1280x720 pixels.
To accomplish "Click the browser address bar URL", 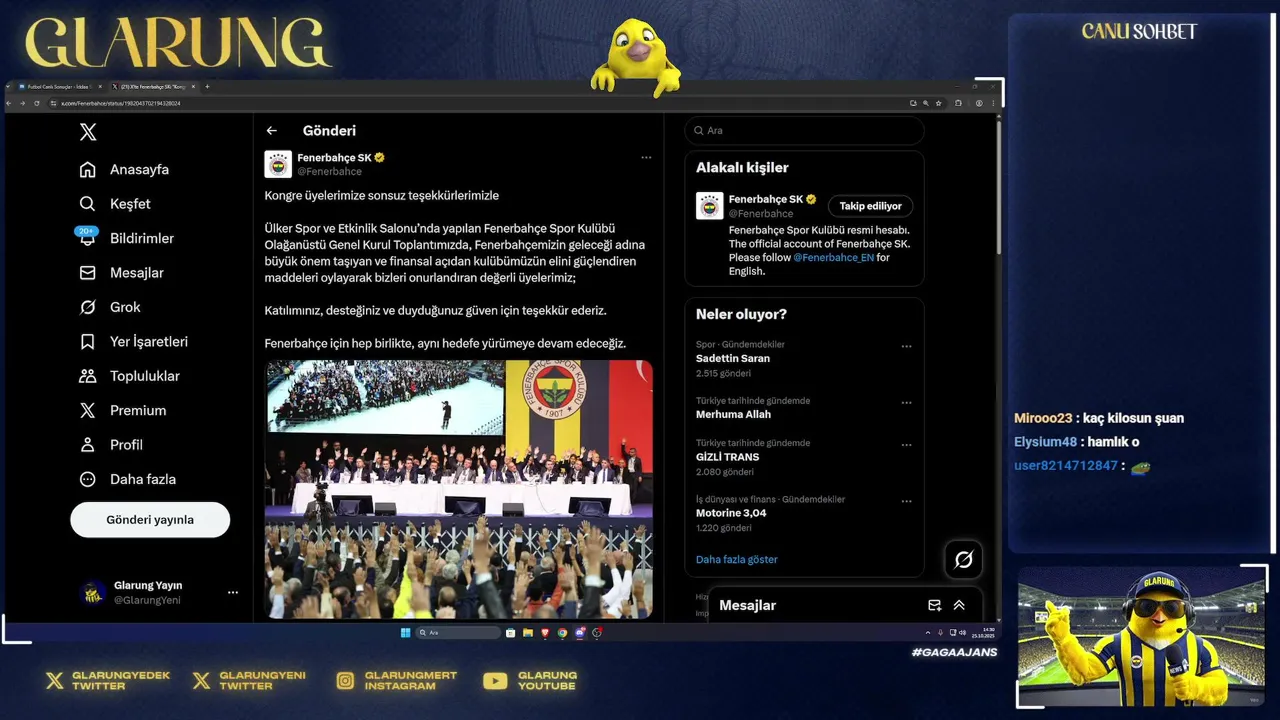I will tap(121, 103).
